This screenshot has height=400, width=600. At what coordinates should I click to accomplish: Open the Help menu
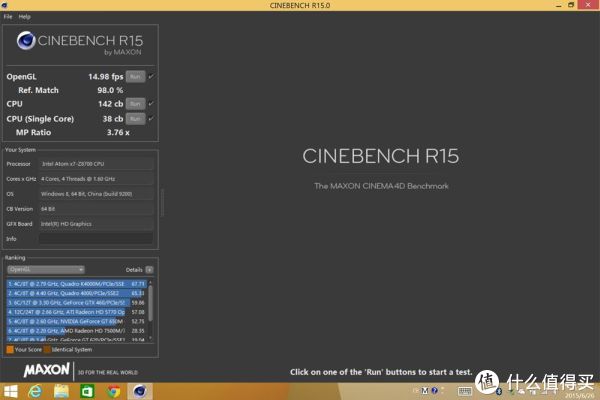[x=24, y=16]
